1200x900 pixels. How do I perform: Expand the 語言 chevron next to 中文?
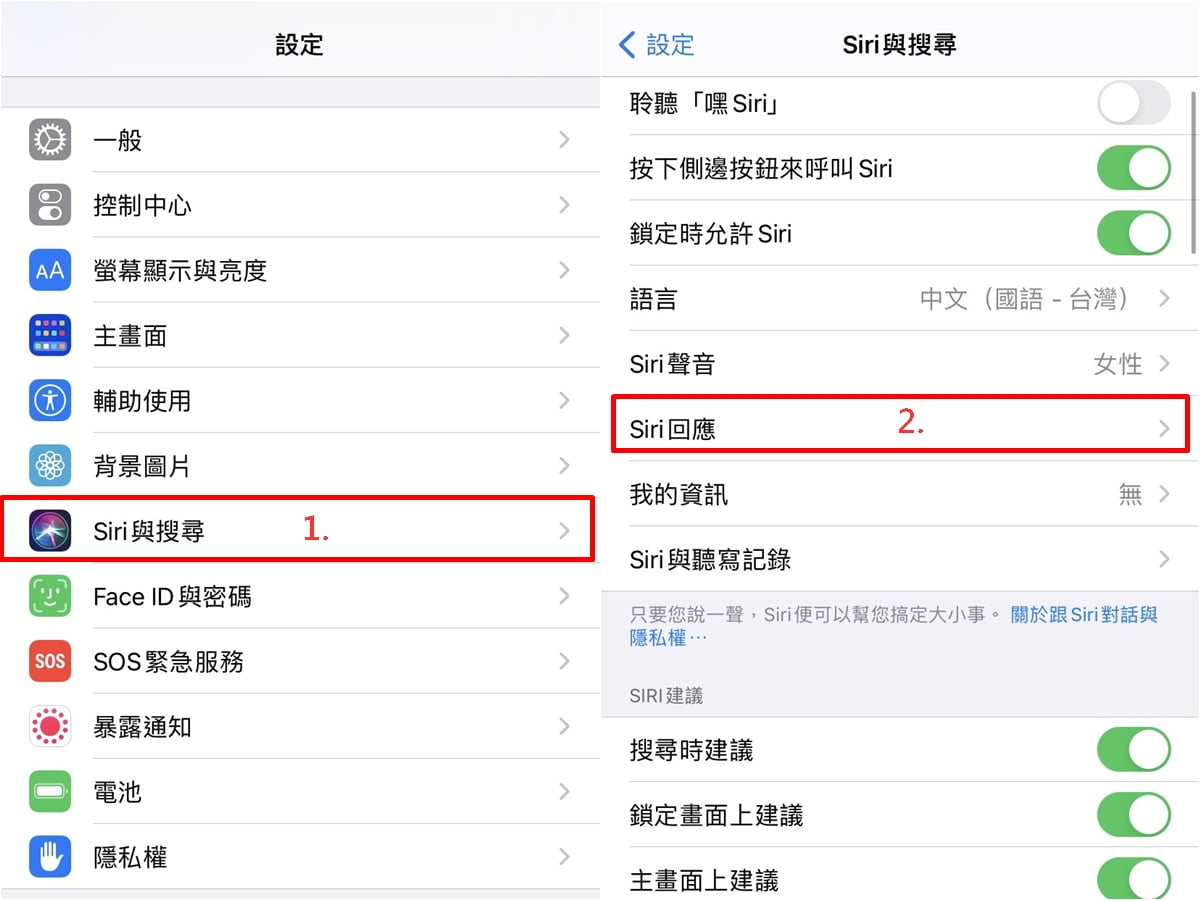tap(1164, 298)
